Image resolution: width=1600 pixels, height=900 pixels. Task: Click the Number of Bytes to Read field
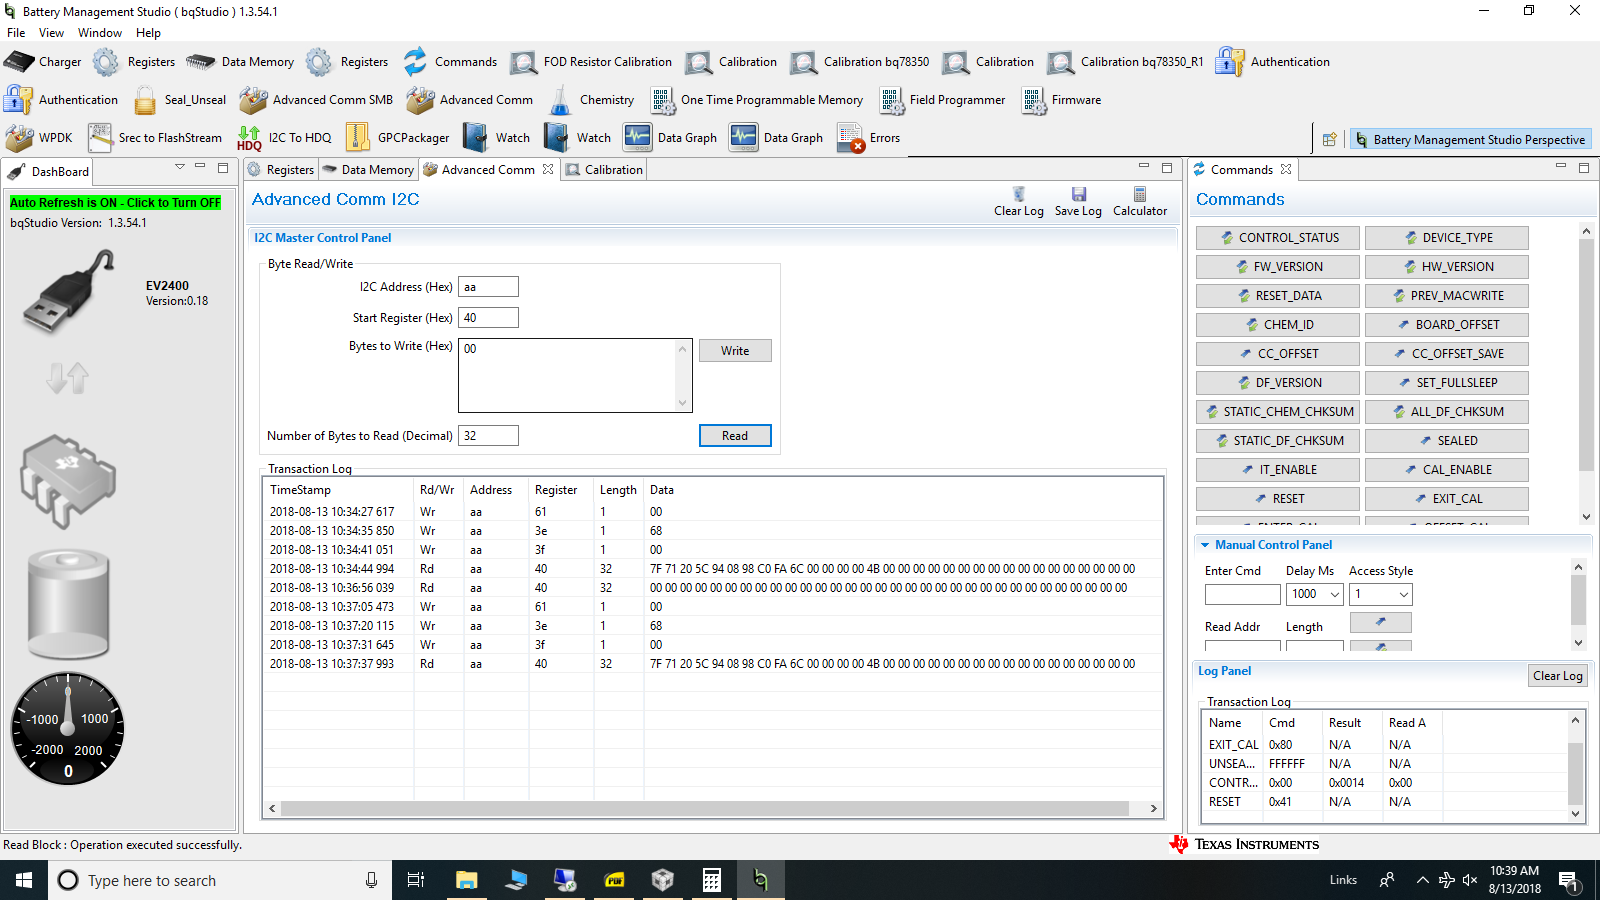click(x=488, y=436)
